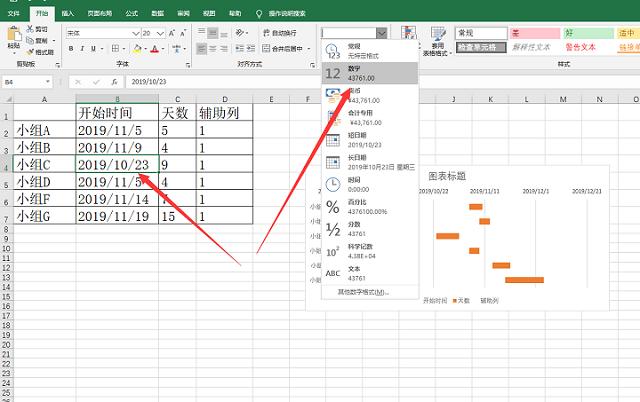Choose Accounting (会计专用) format option

[370, 118]
